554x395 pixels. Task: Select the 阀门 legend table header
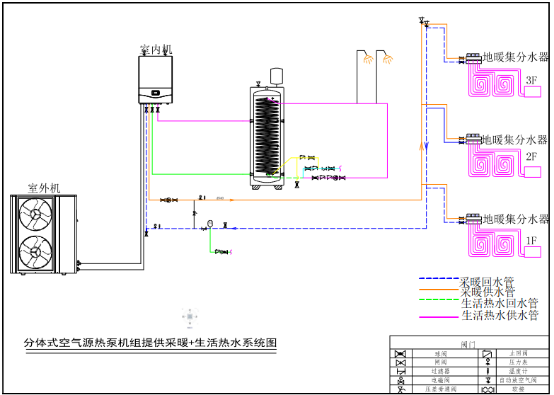468,344
